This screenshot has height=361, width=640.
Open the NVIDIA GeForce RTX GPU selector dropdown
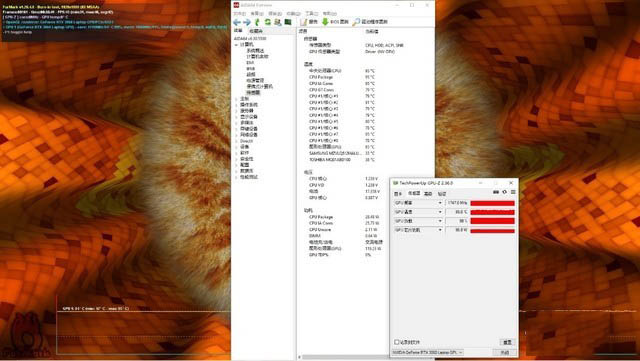[427, 352]
